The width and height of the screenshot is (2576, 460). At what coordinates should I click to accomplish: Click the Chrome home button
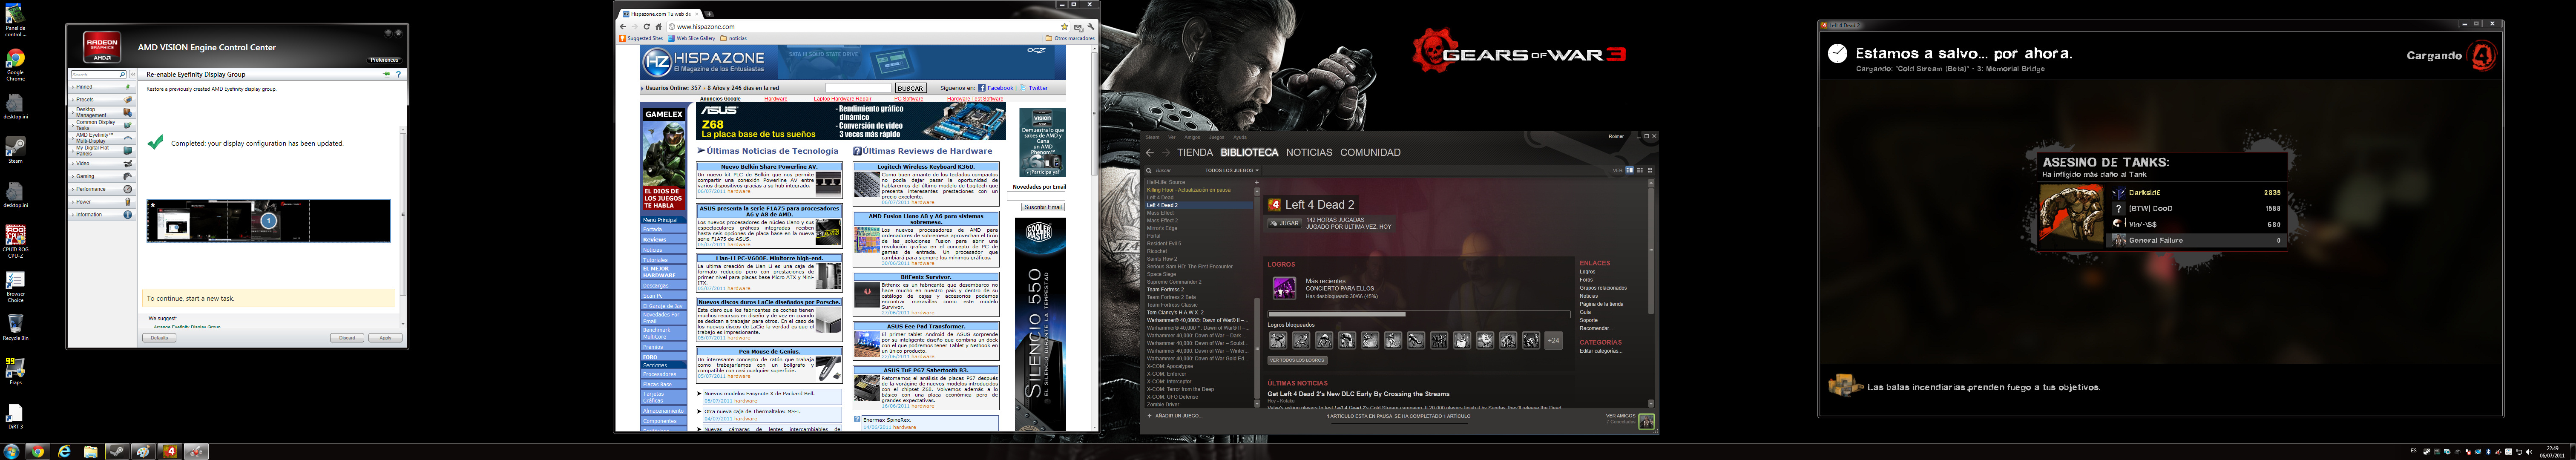pyautogui.click(x=659, y=27)
